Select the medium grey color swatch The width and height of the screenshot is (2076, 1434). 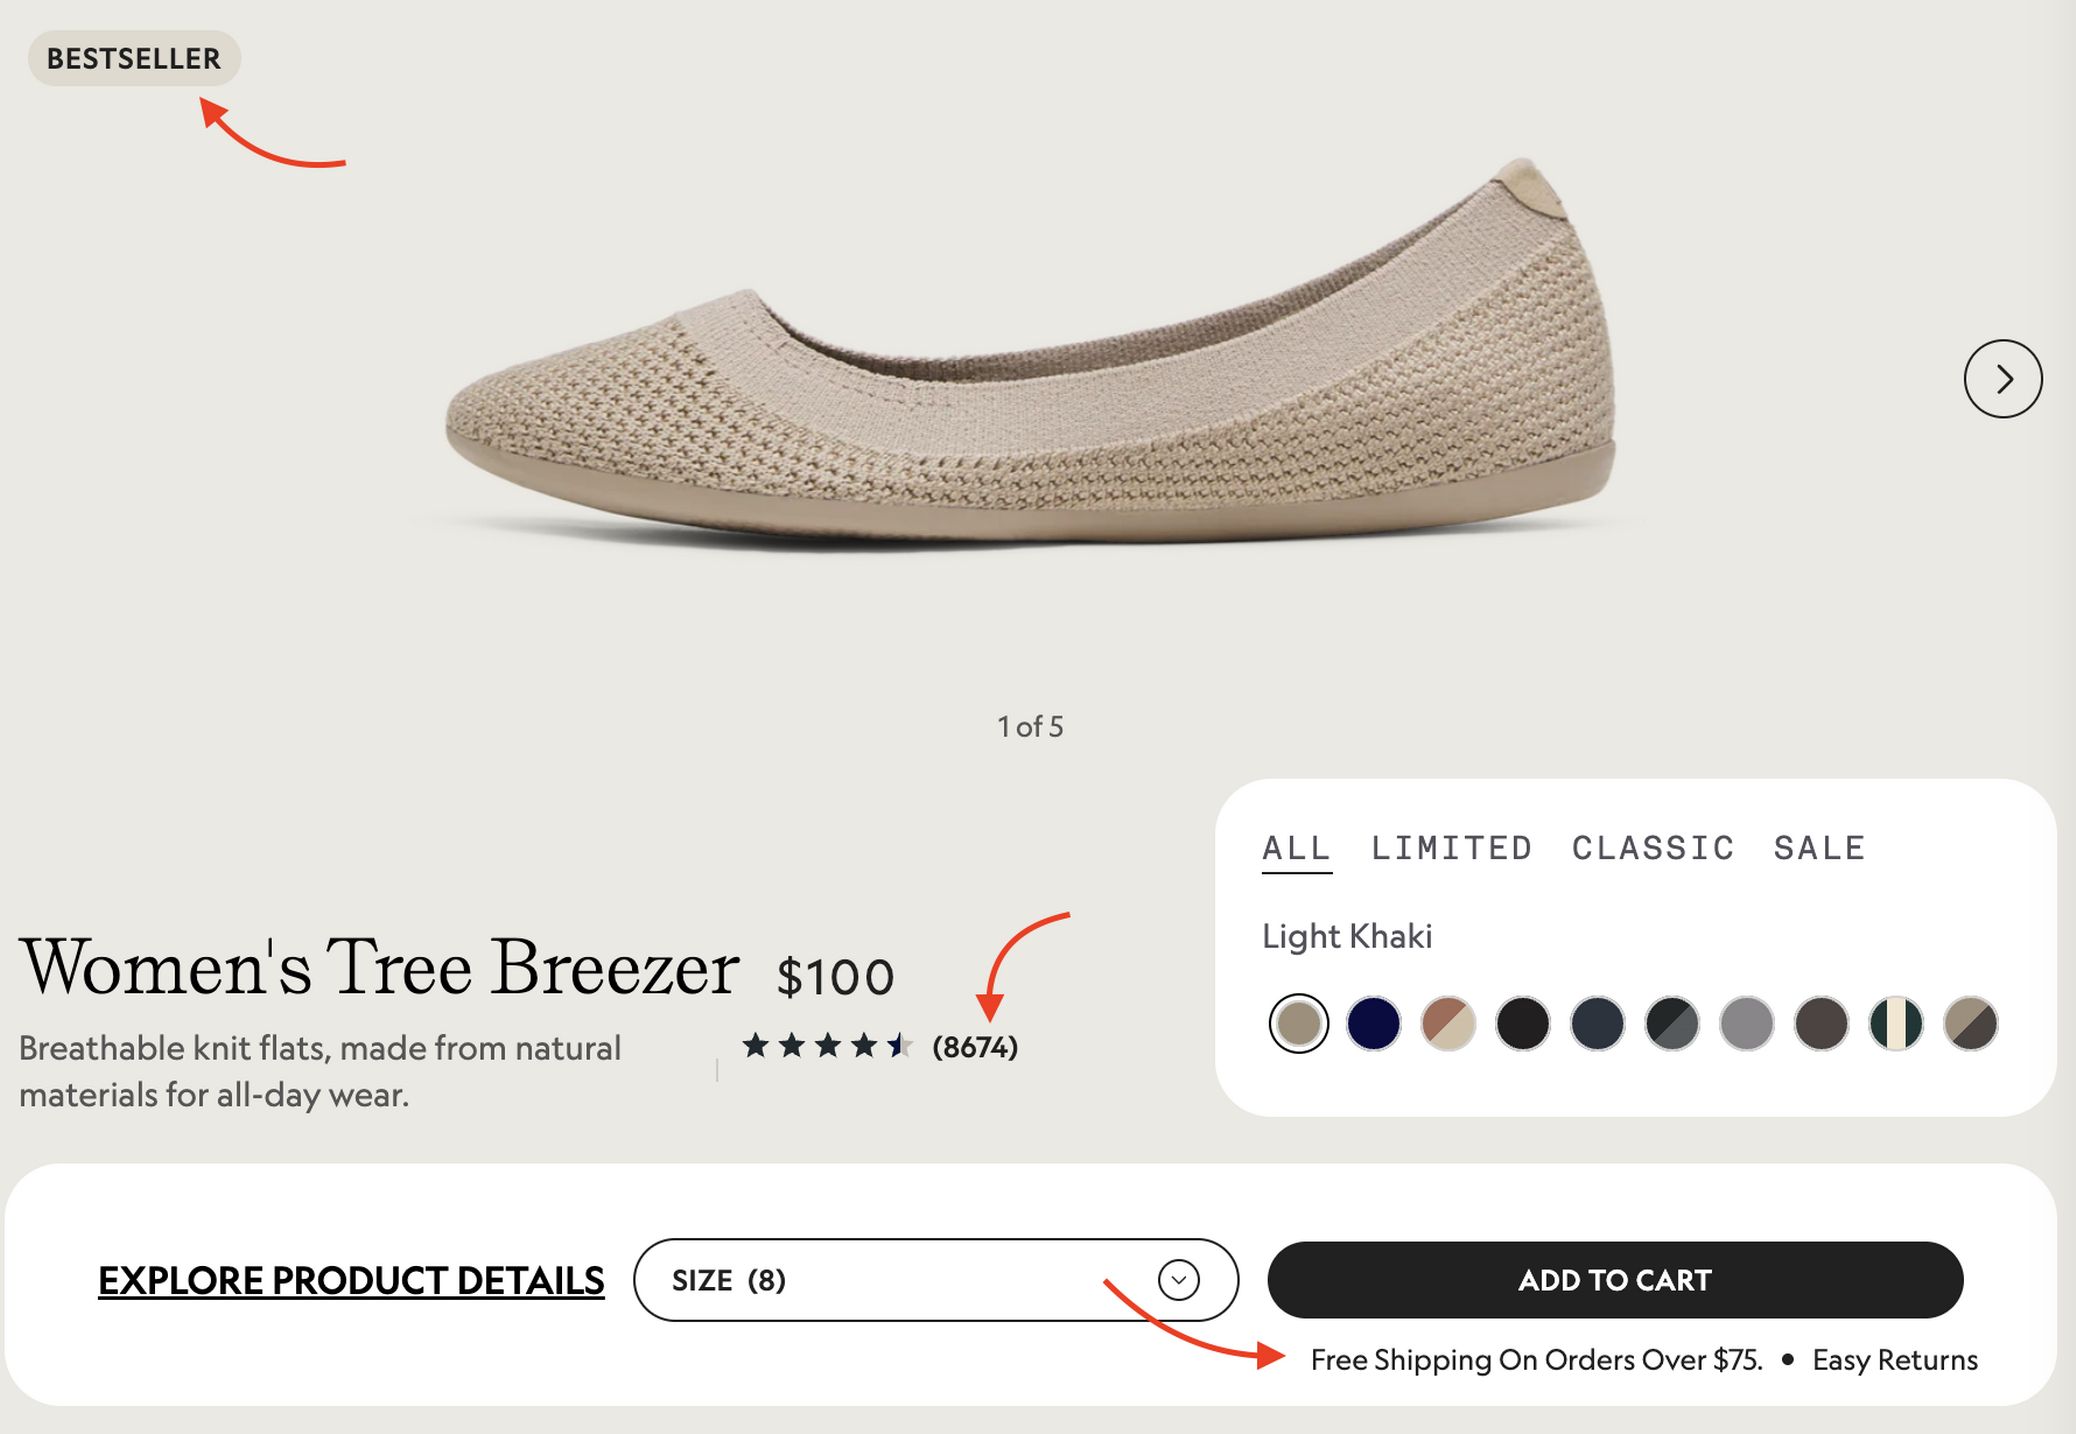1746,1023
